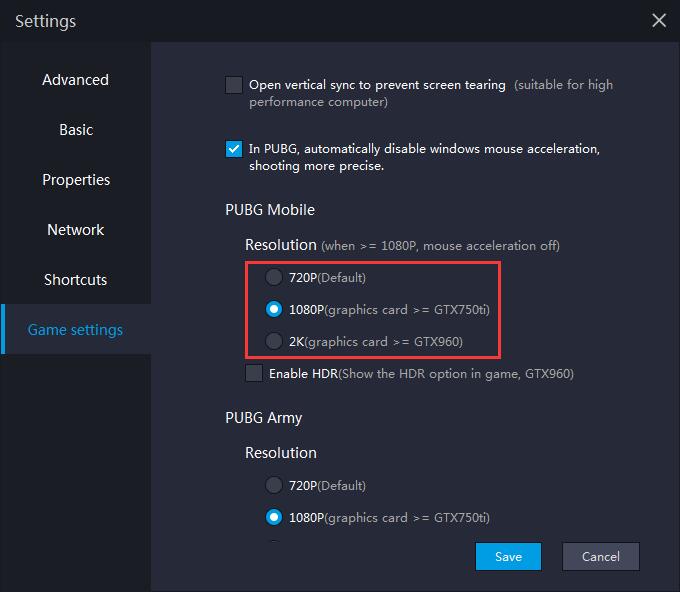Tick the Enable HDR checkbox
The width and height of the screenshot is (680, 592).
(254, 373)
